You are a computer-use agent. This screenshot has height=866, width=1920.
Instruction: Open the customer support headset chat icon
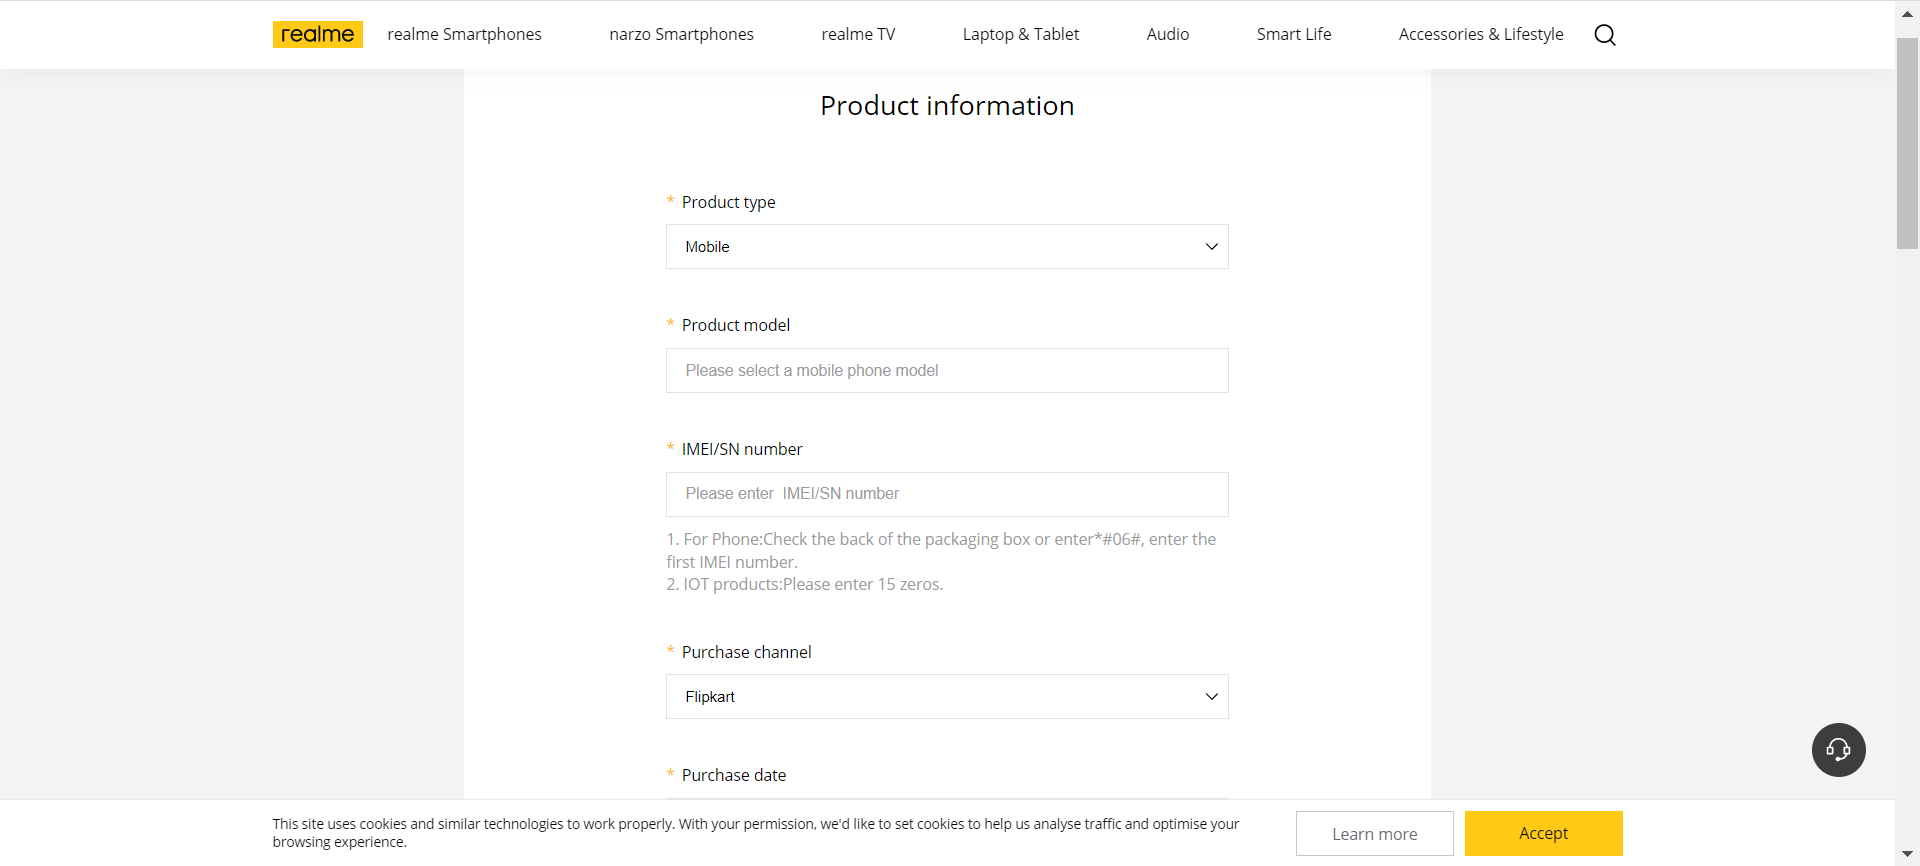1838,750
